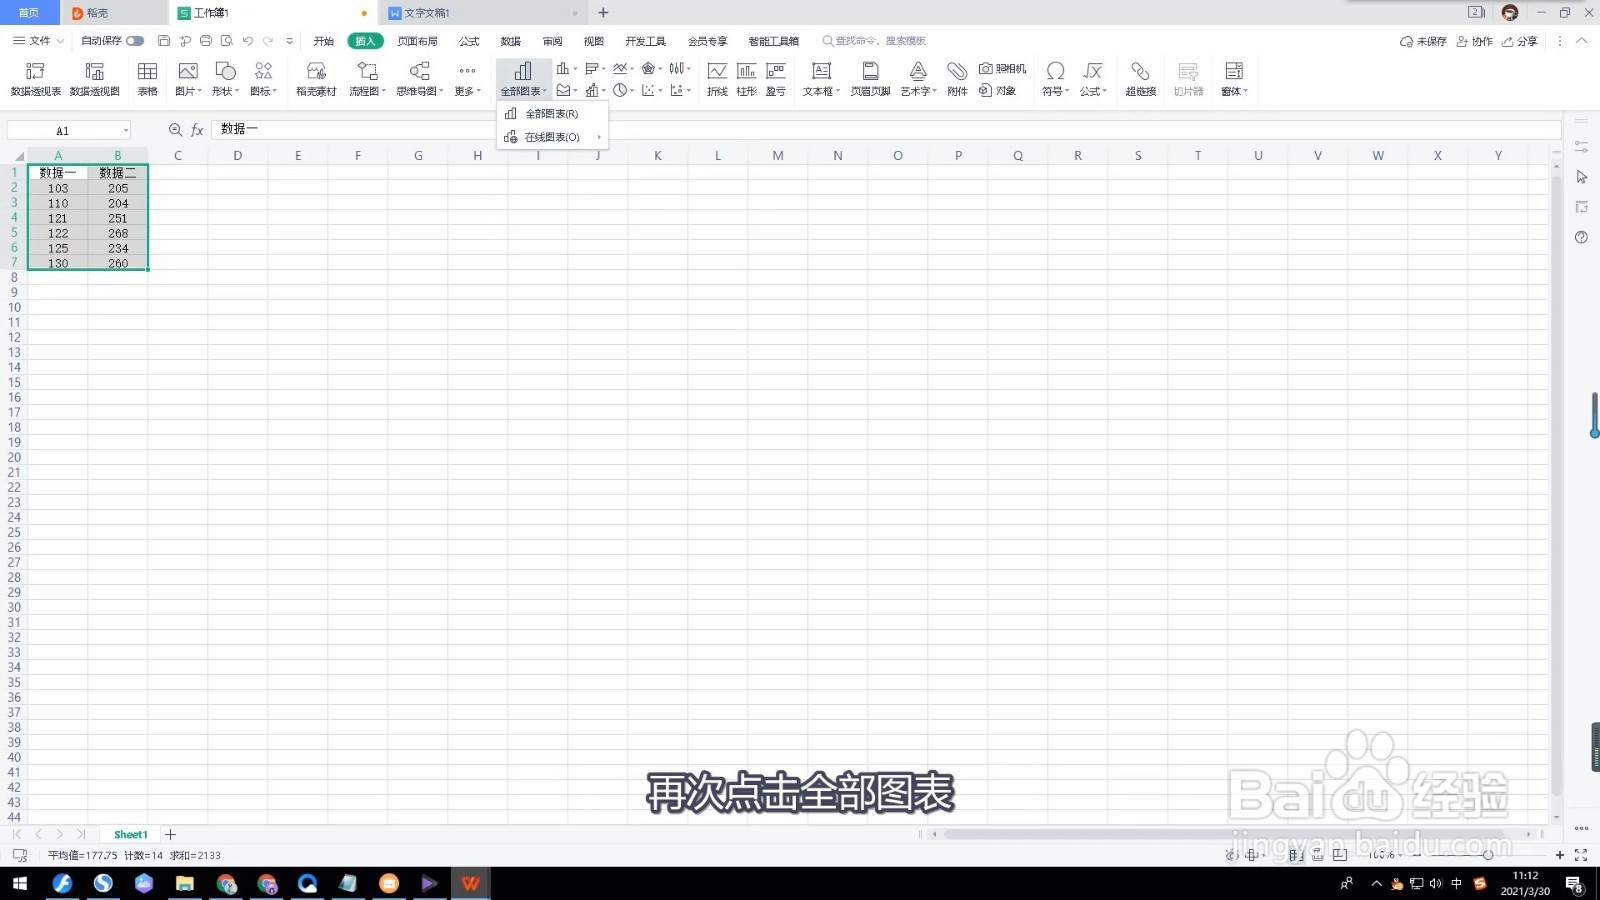Expand the 更多 more dropdown
This screenshot has width=1600, height=900.
click(467, 78)
